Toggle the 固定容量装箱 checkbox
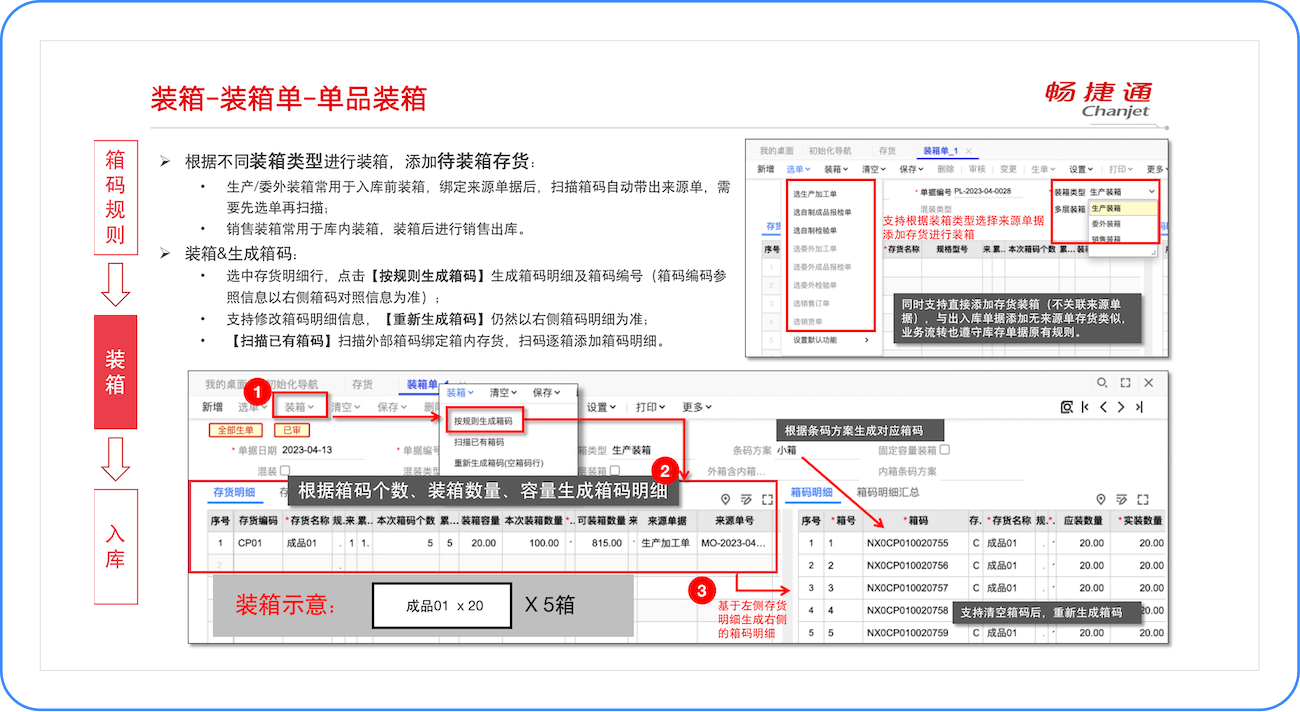The image size is (1300, 712). click(x=944, y=447)
